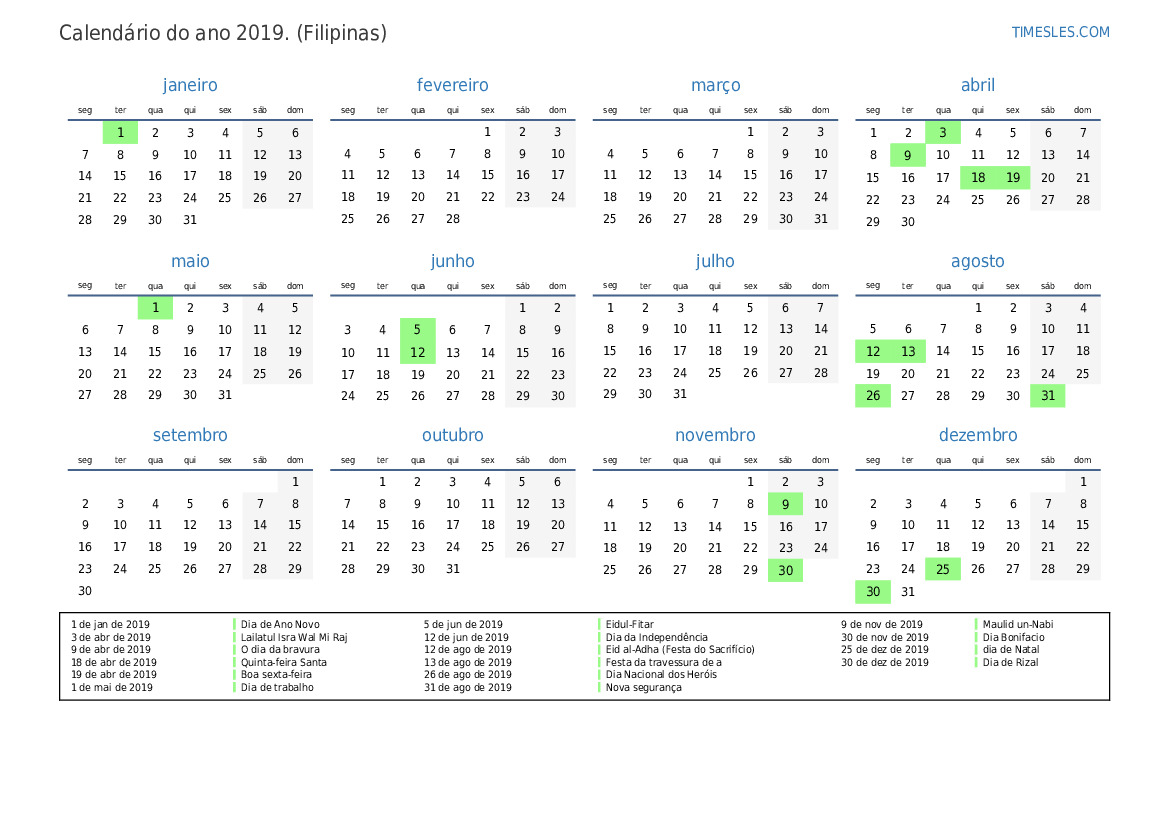
Task: Select day 28 in fevereiro
Action: click(452, 219)
